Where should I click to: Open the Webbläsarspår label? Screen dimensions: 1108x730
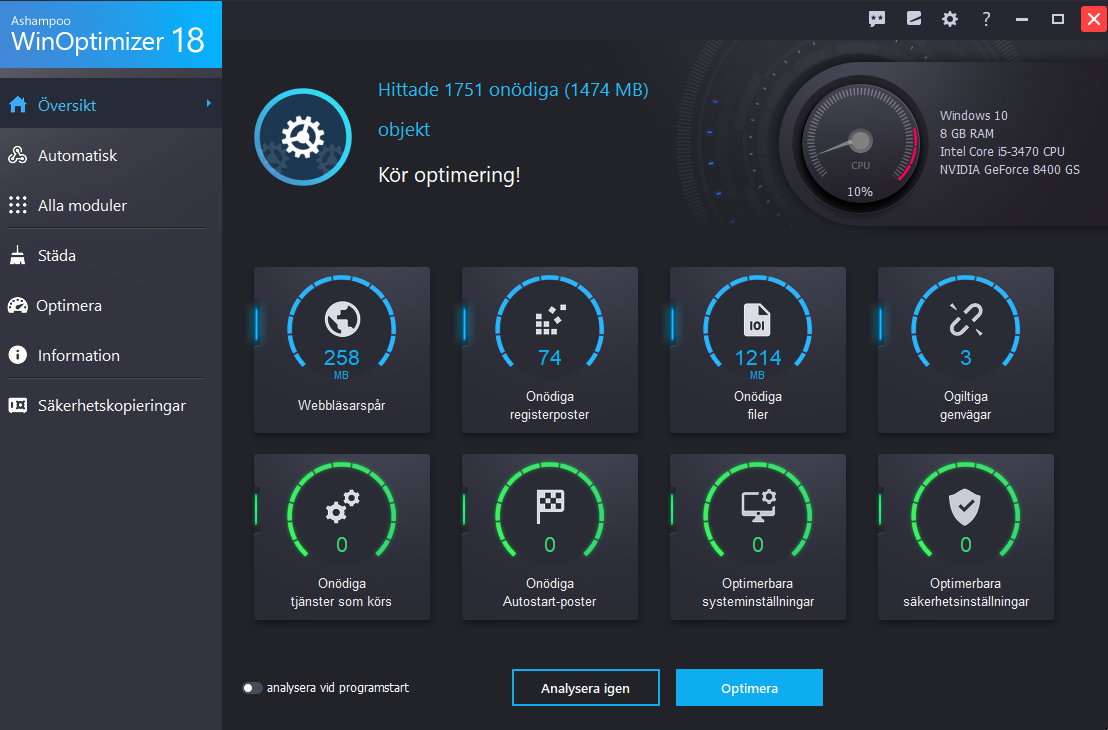[x=341, y=406]
